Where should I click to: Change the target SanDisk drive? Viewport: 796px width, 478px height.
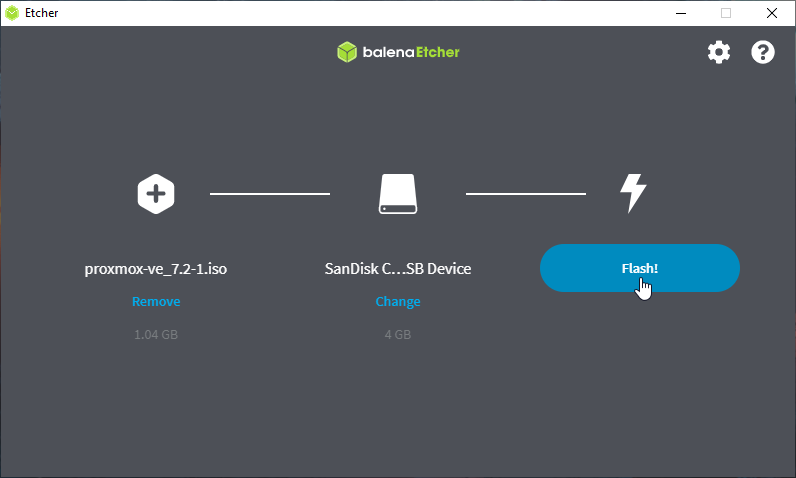pyautogui.click(x=398, y=301)
